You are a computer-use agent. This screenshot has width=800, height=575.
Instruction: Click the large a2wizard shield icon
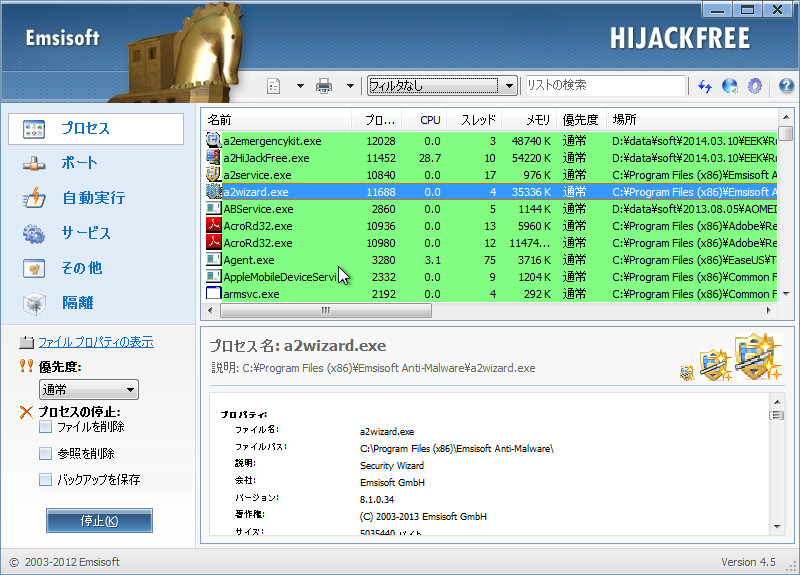click(759, 357)
